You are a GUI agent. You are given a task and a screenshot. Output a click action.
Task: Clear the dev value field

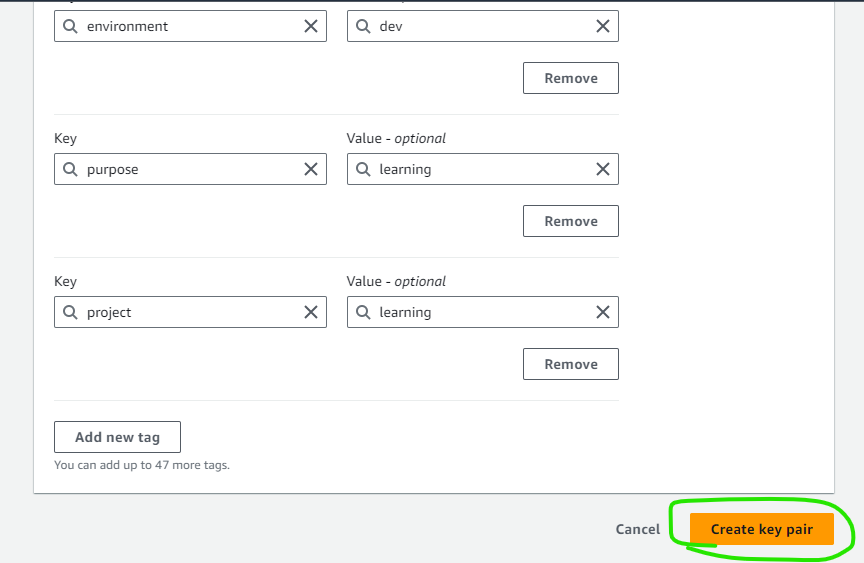[603, 26]
